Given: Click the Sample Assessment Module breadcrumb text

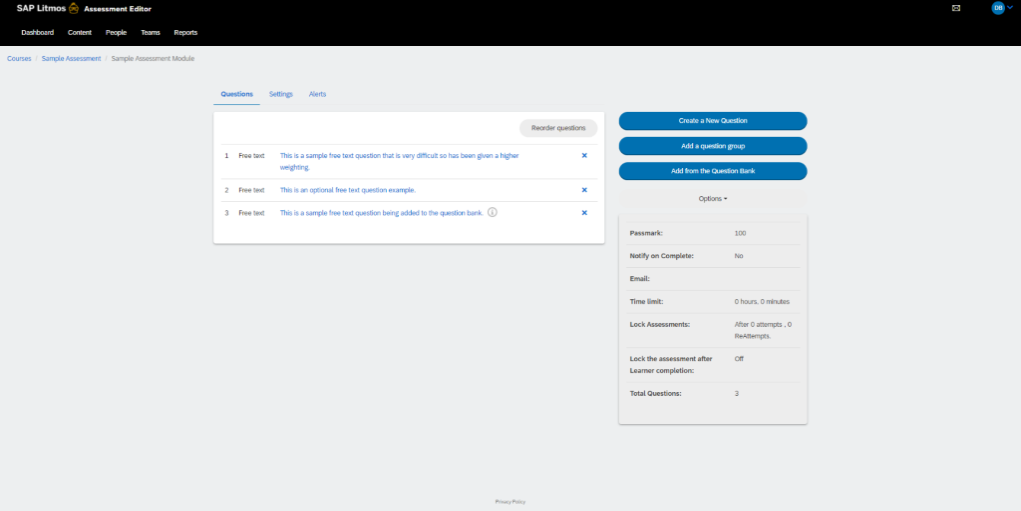Looking at the screenshot, I should (x=153, y=59).
